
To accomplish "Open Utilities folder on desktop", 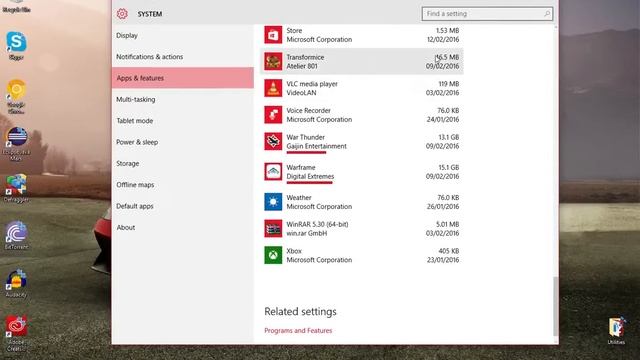I will click(616, 331).
